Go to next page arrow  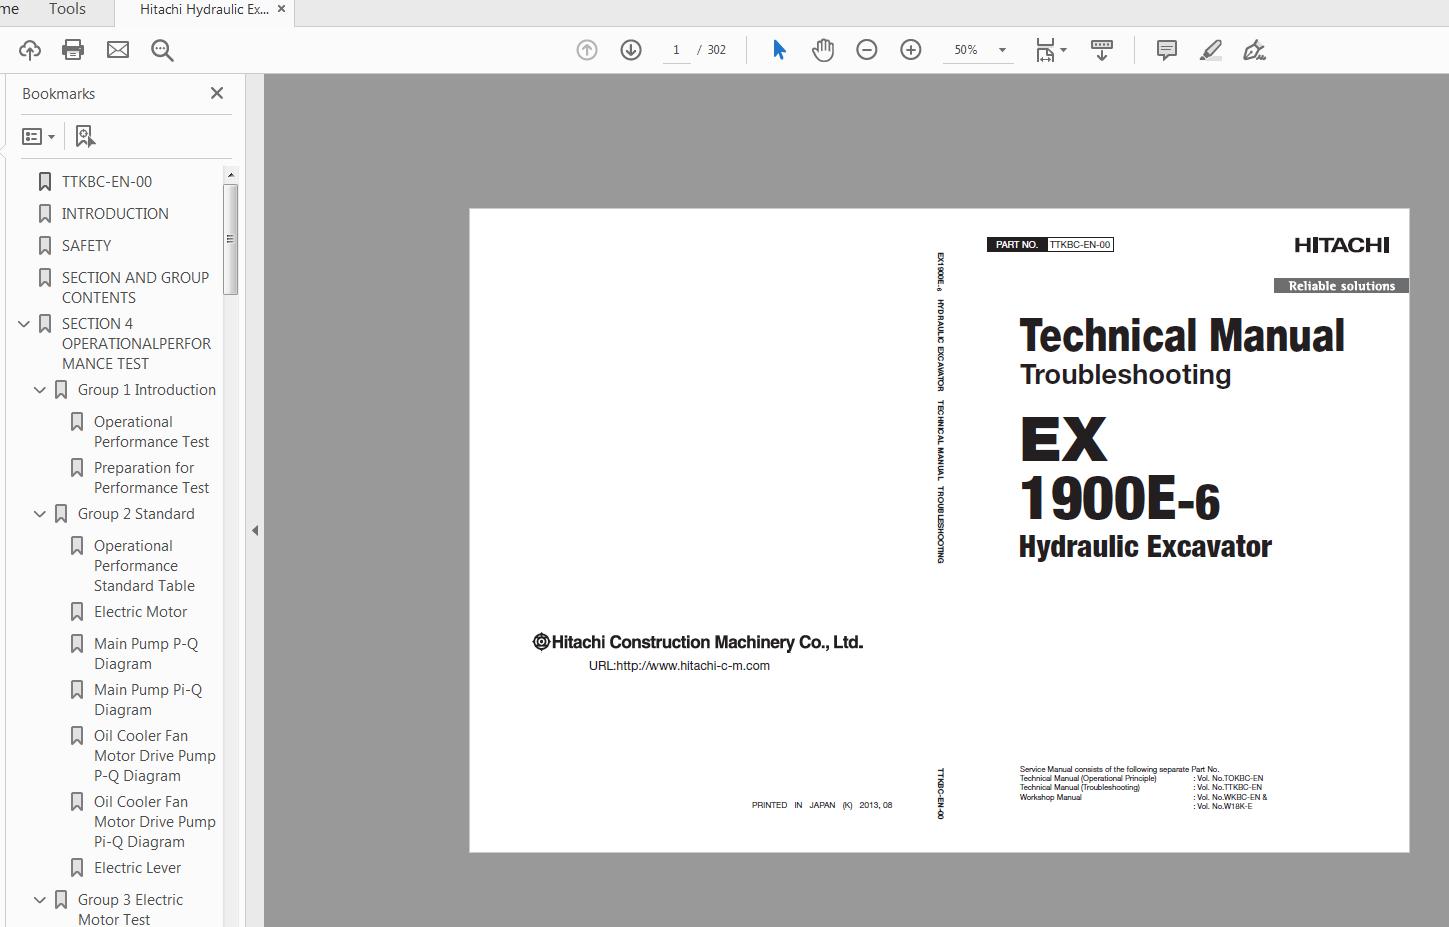(x=631, y=50)
